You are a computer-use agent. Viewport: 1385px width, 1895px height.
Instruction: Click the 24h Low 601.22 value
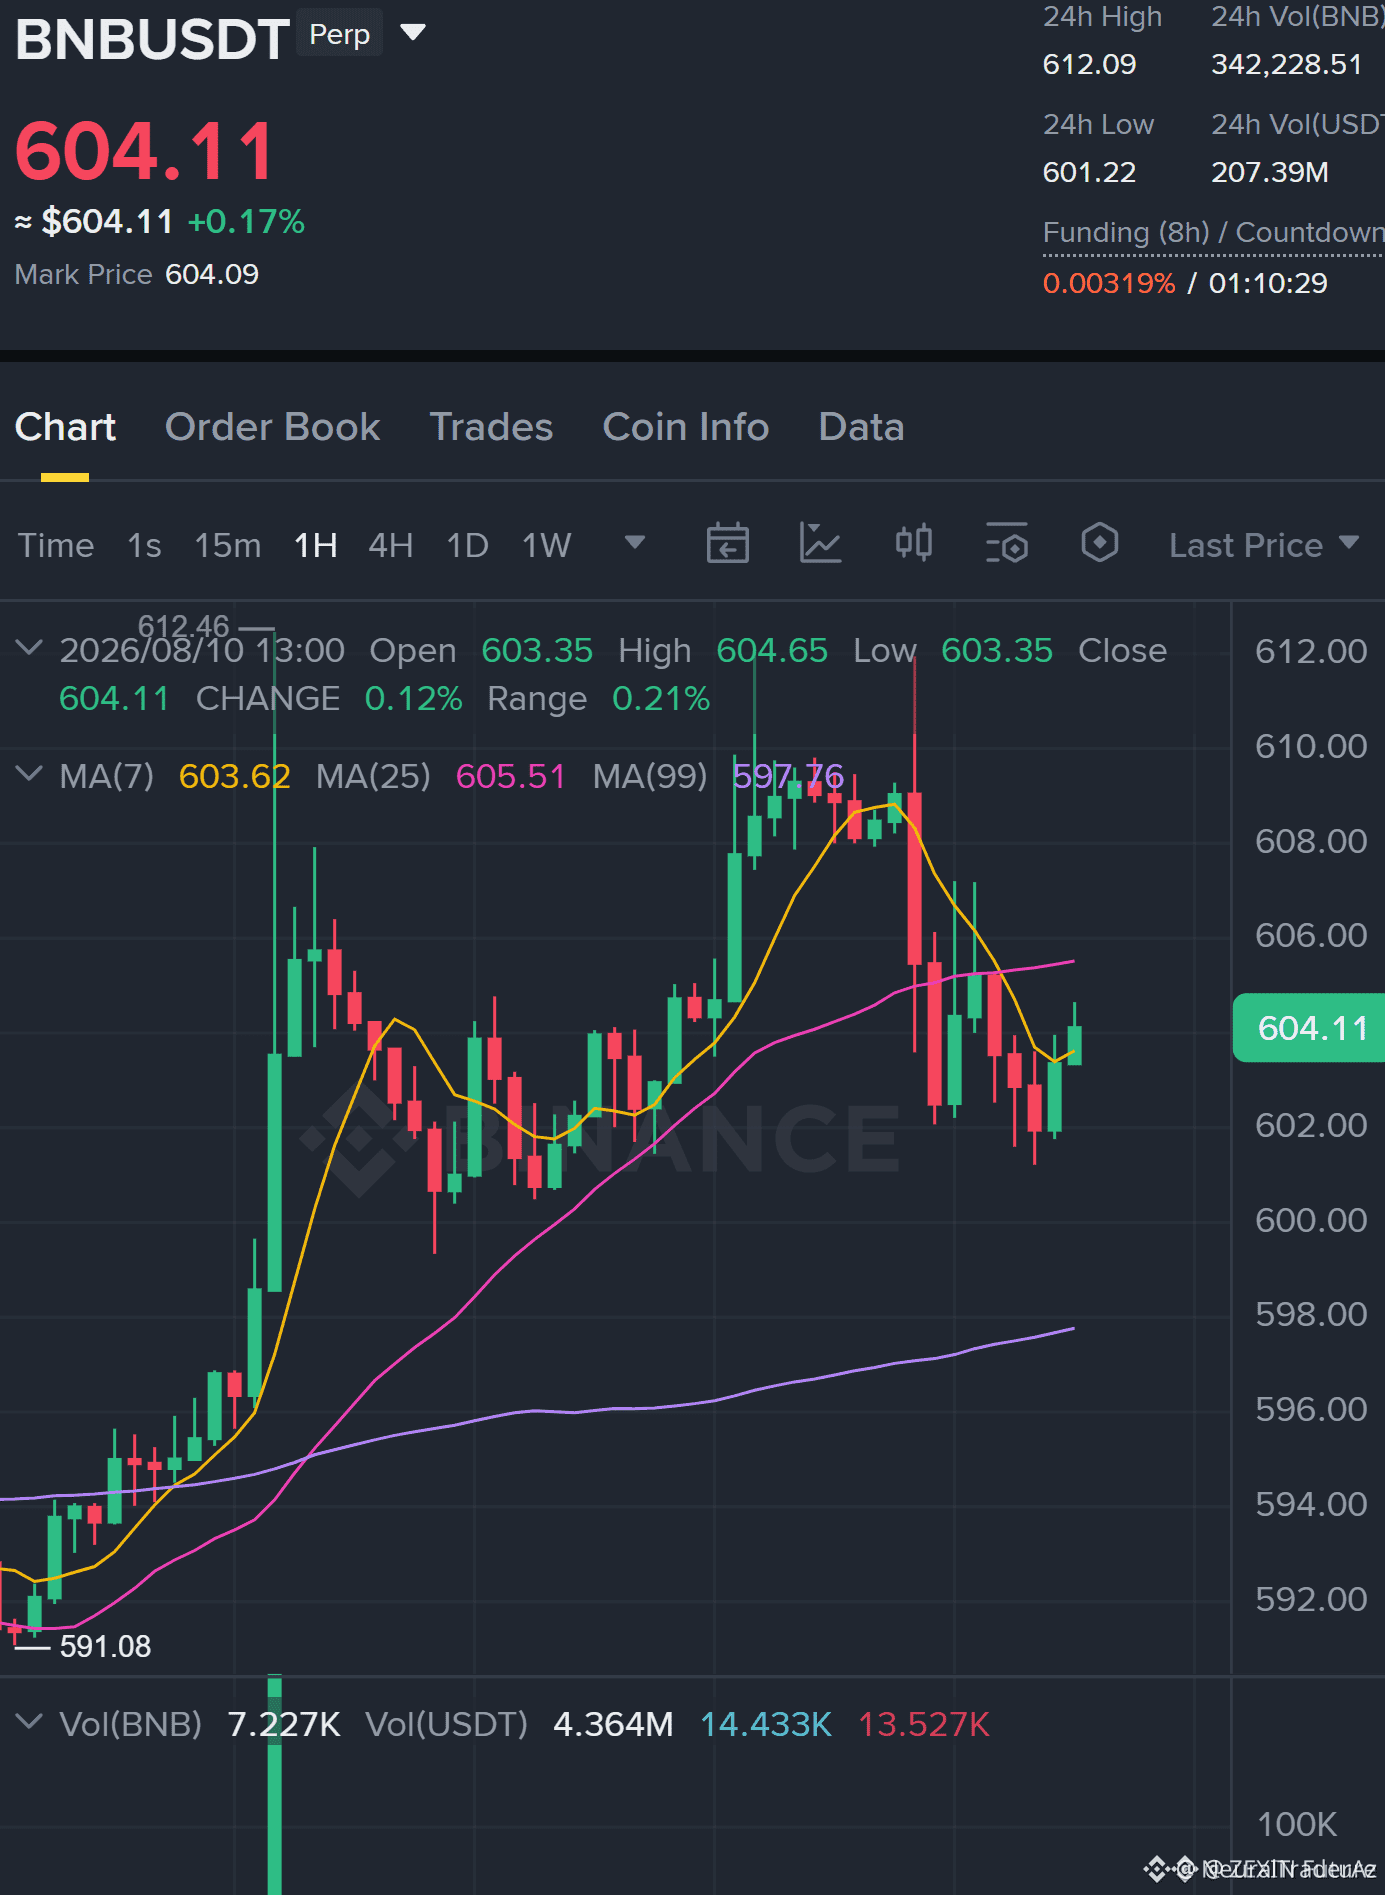coord(1089,172)
